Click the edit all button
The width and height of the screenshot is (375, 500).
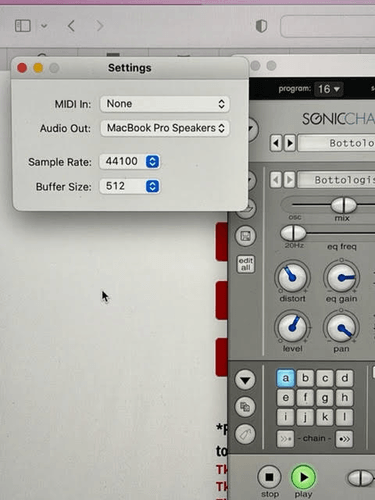tap(246, 264)
